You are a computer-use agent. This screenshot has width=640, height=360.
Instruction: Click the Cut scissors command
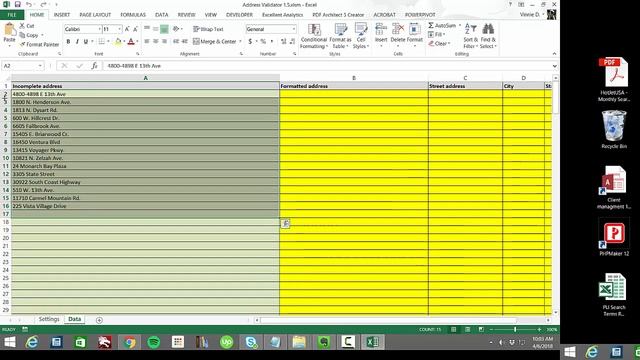[27, 26]
